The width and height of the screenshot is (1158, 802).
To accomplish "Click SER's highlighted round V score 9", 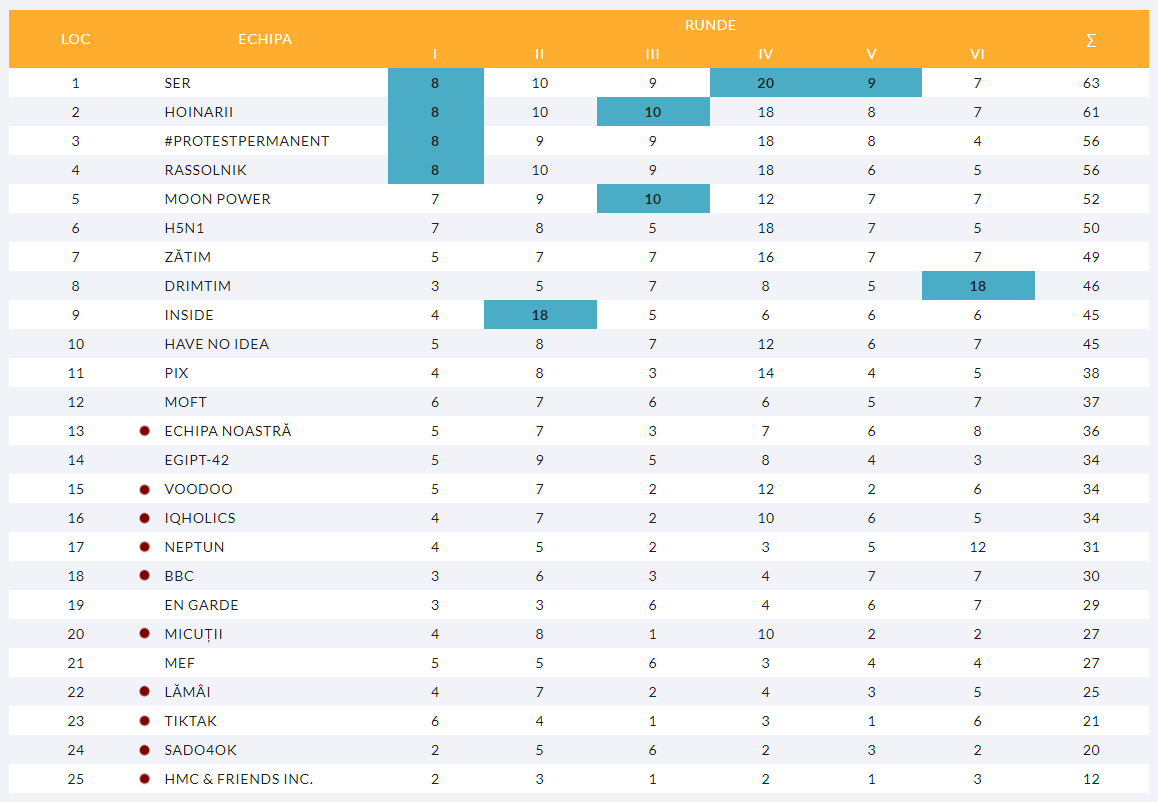I will tap(871, 83).
